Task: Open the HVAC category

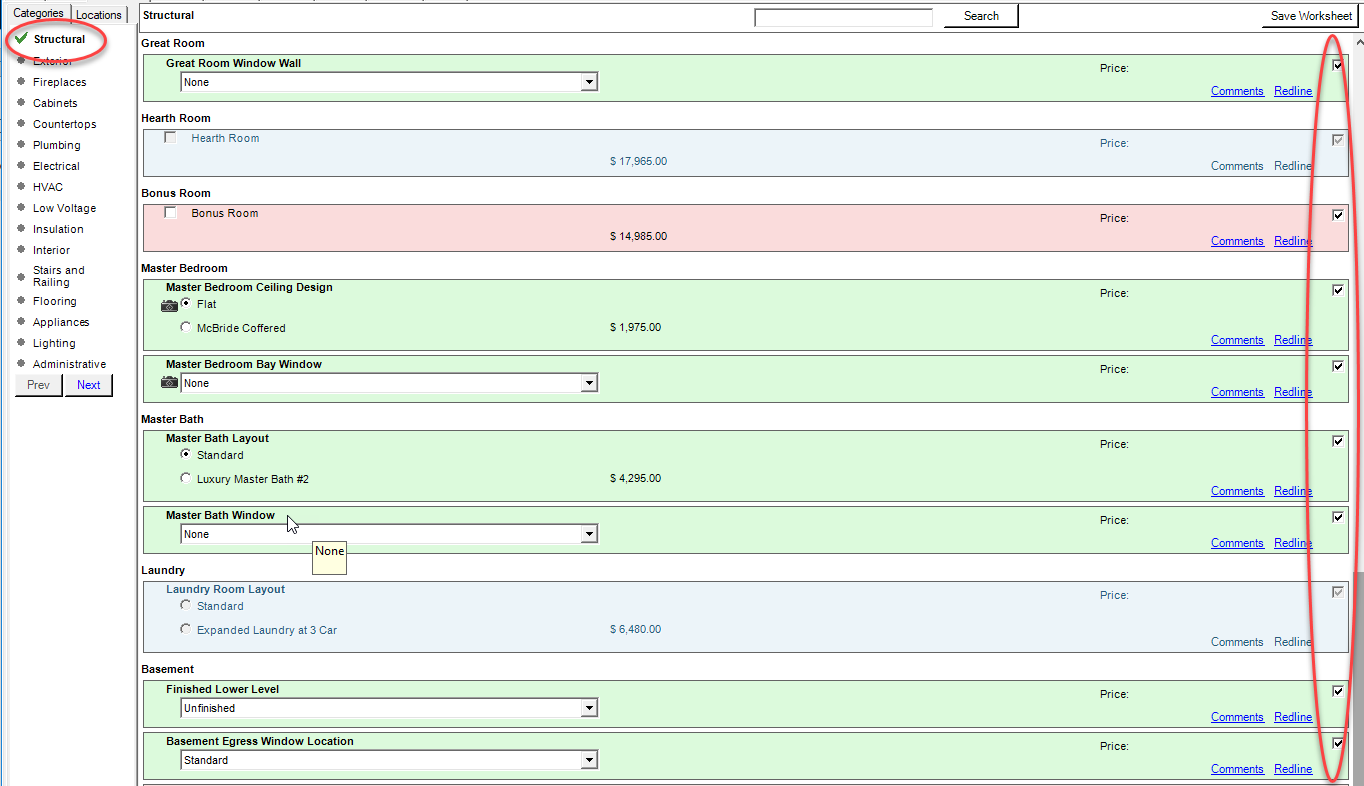Action: [x=47, y=187]
